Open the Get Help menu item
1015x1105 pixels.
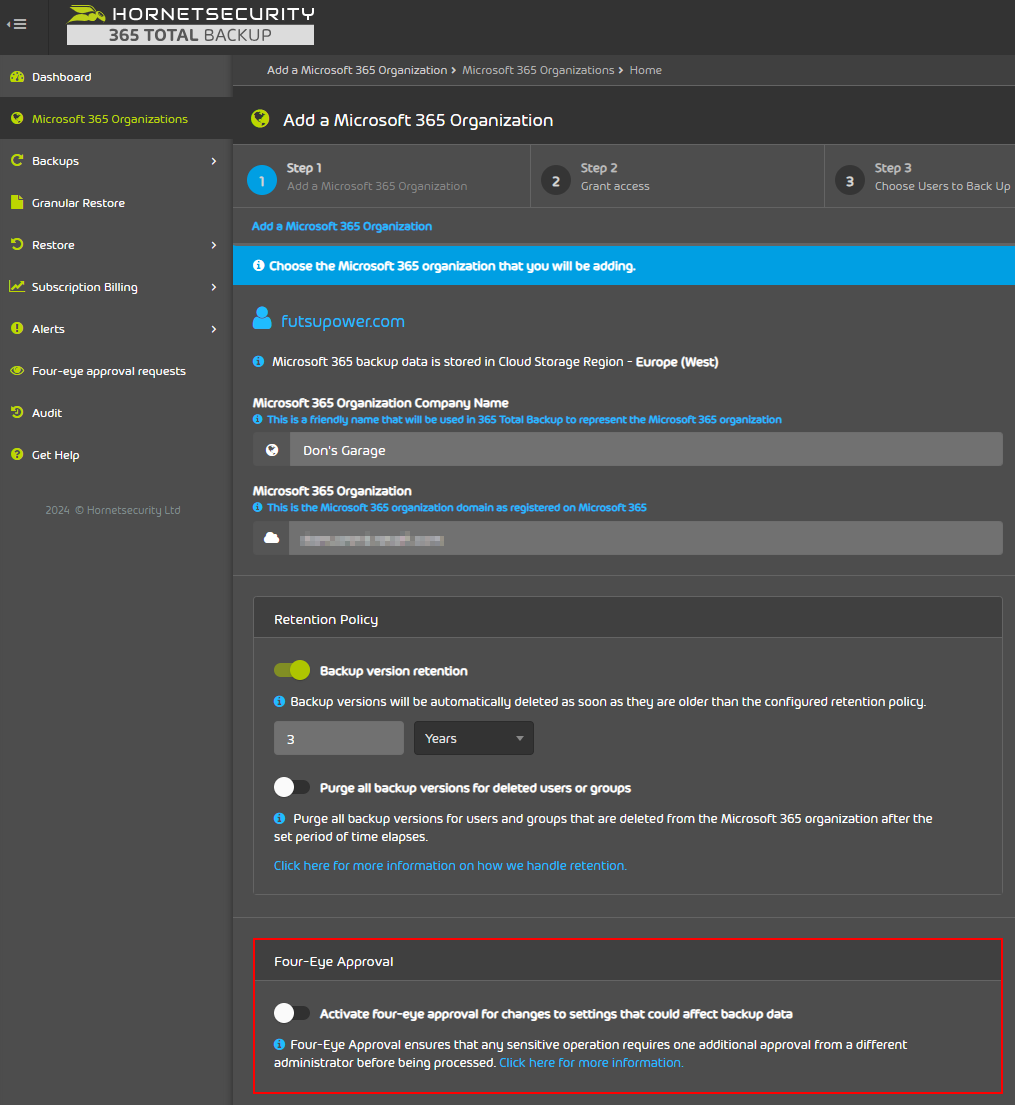116,455
